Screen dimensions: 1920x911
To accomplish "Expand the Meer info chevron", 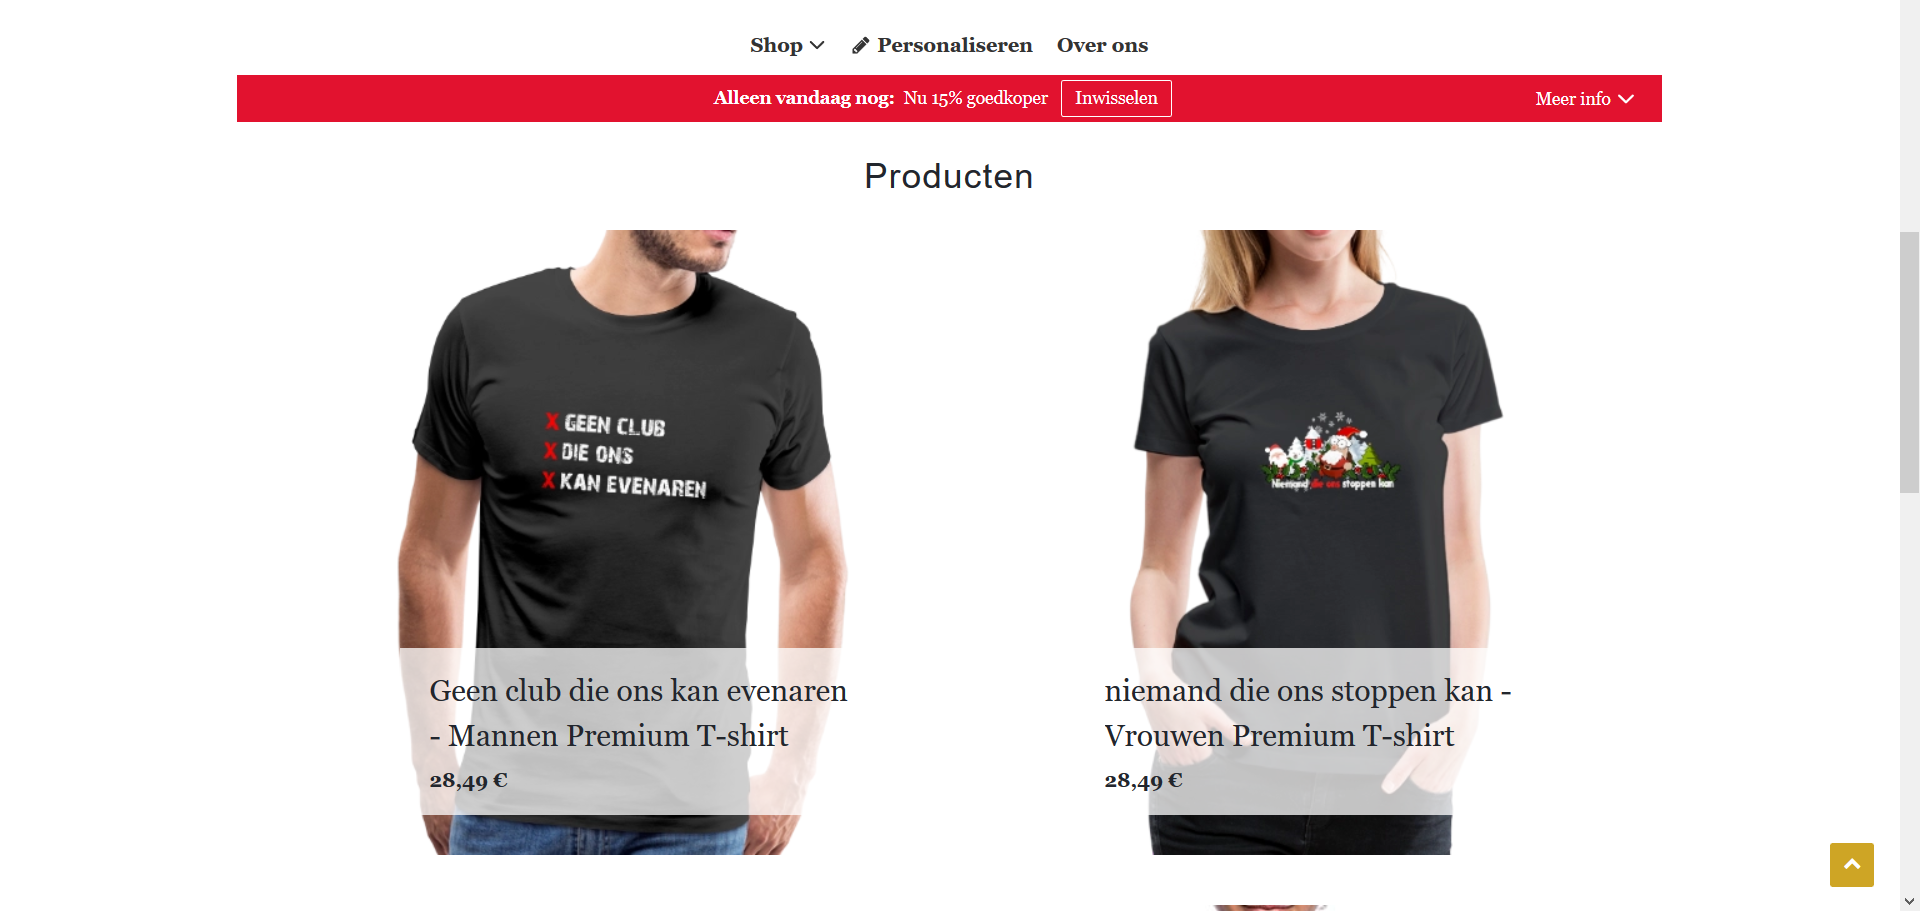I will (1626, 99).
